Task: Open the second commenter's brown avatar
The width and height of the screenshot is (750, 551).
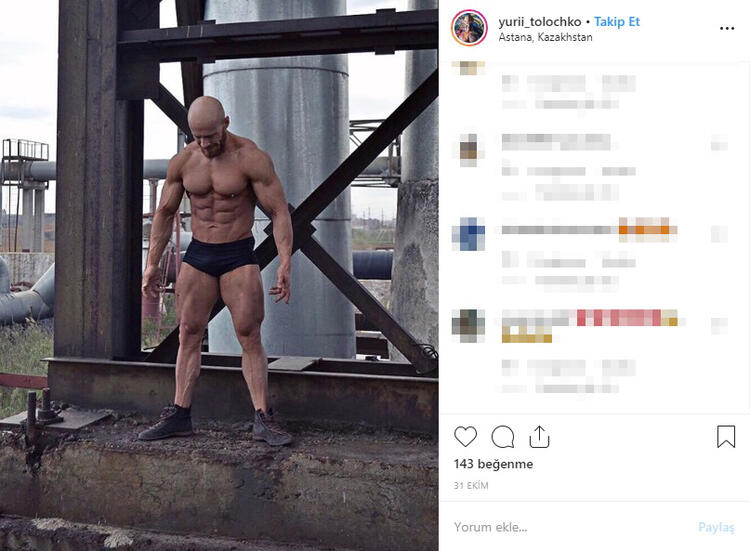Action: tap(469, 150)
